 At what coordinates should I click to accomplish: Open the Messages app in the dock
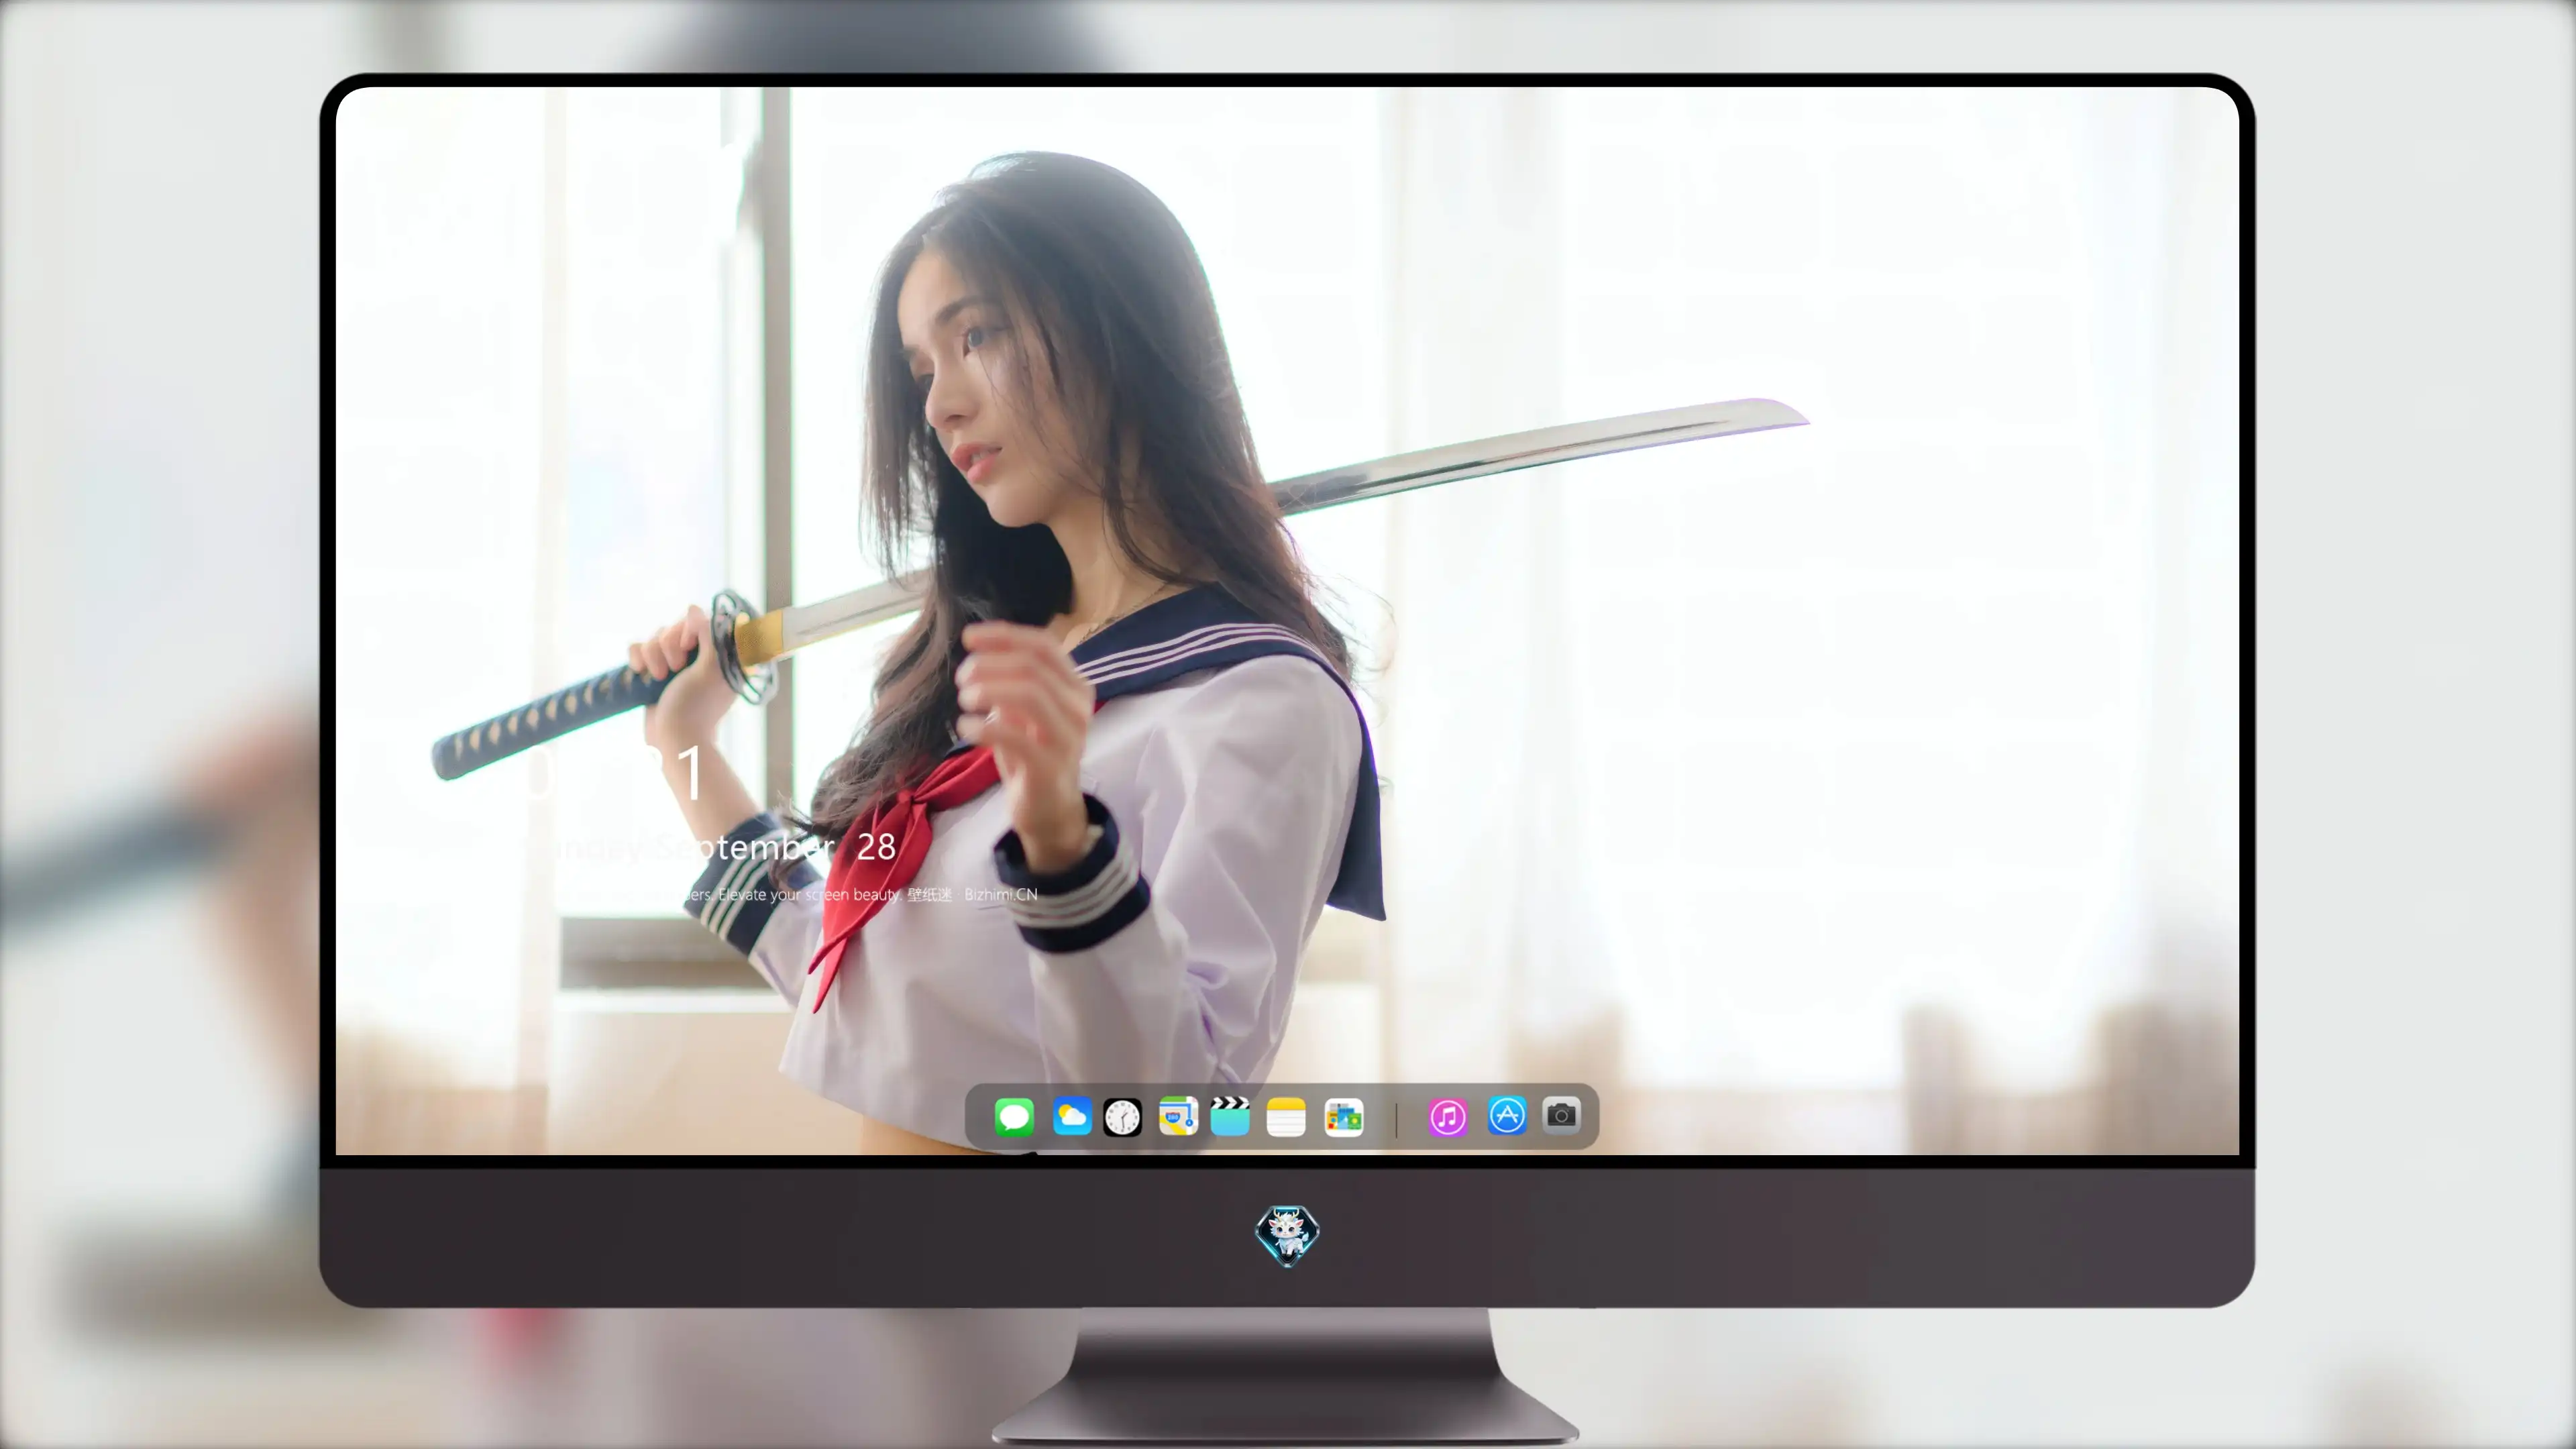tap(1014, 1116)
